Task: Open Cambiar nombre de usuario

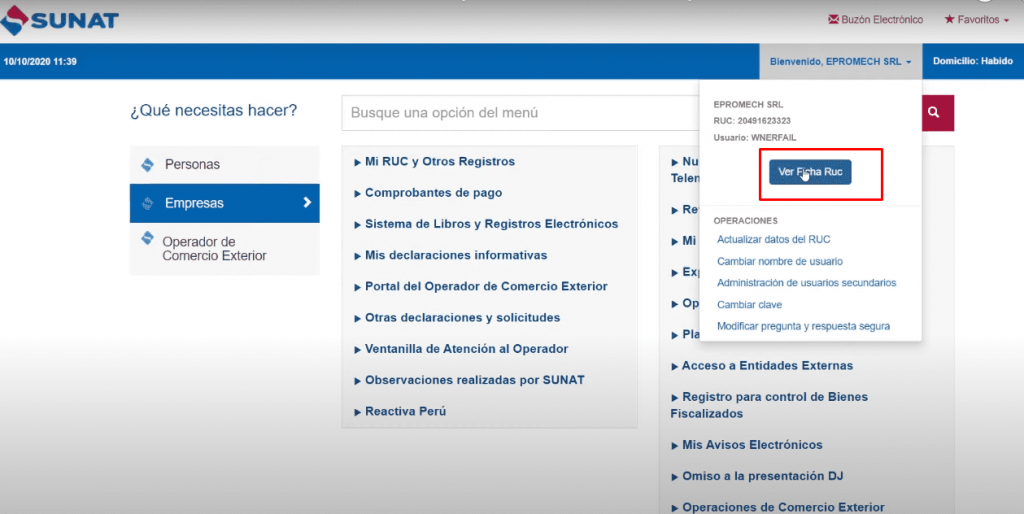Action: pos(780,261)
